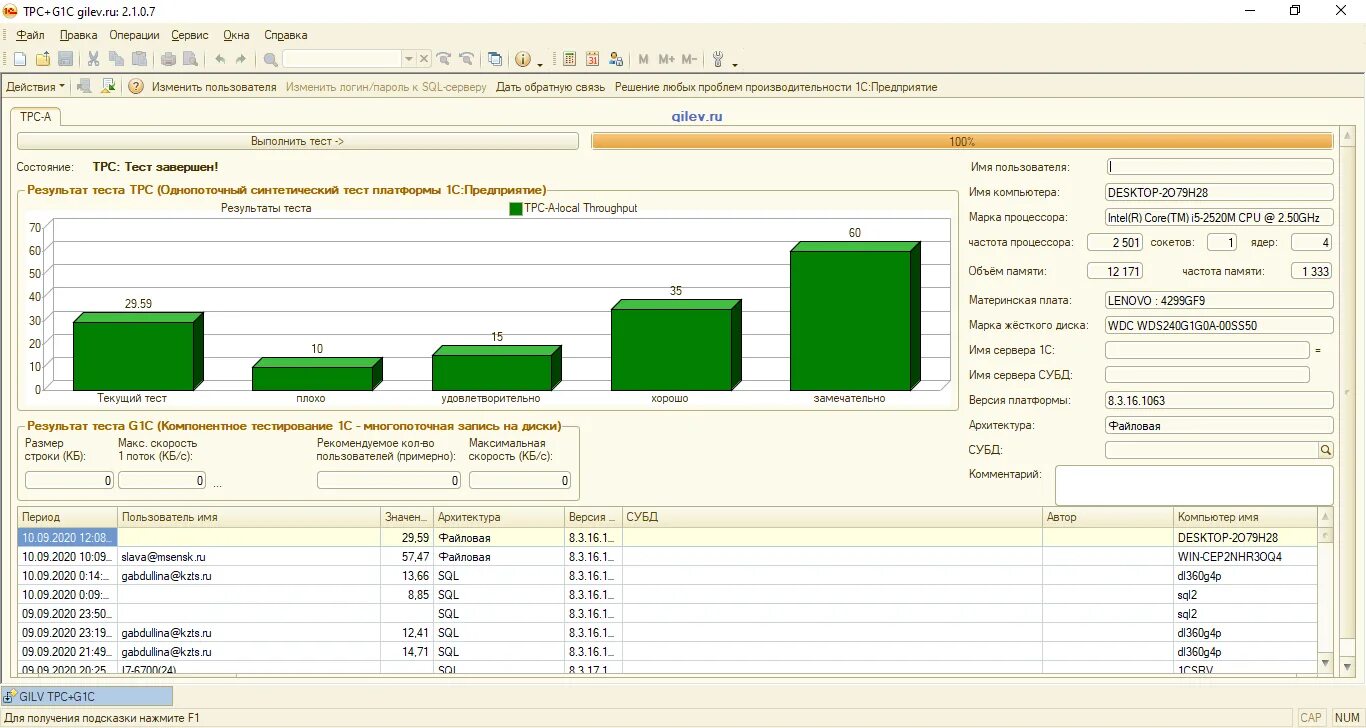Select the row with slava@msensk.ru
1366x728 pixels.
(x=668, y=556)
